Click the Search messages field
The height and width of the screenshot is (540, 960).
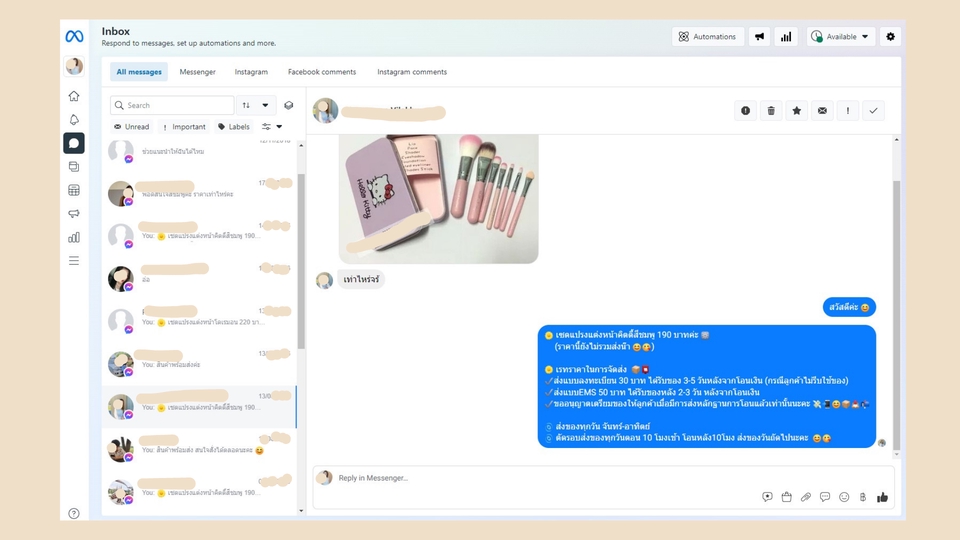click(x=172, y=105)
